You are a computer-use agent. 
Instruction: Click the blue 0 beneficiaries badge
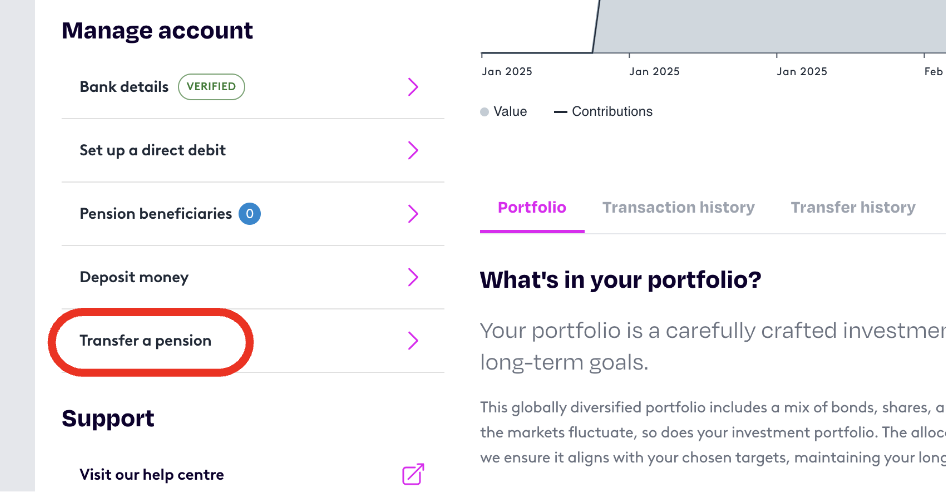[250, 214]
